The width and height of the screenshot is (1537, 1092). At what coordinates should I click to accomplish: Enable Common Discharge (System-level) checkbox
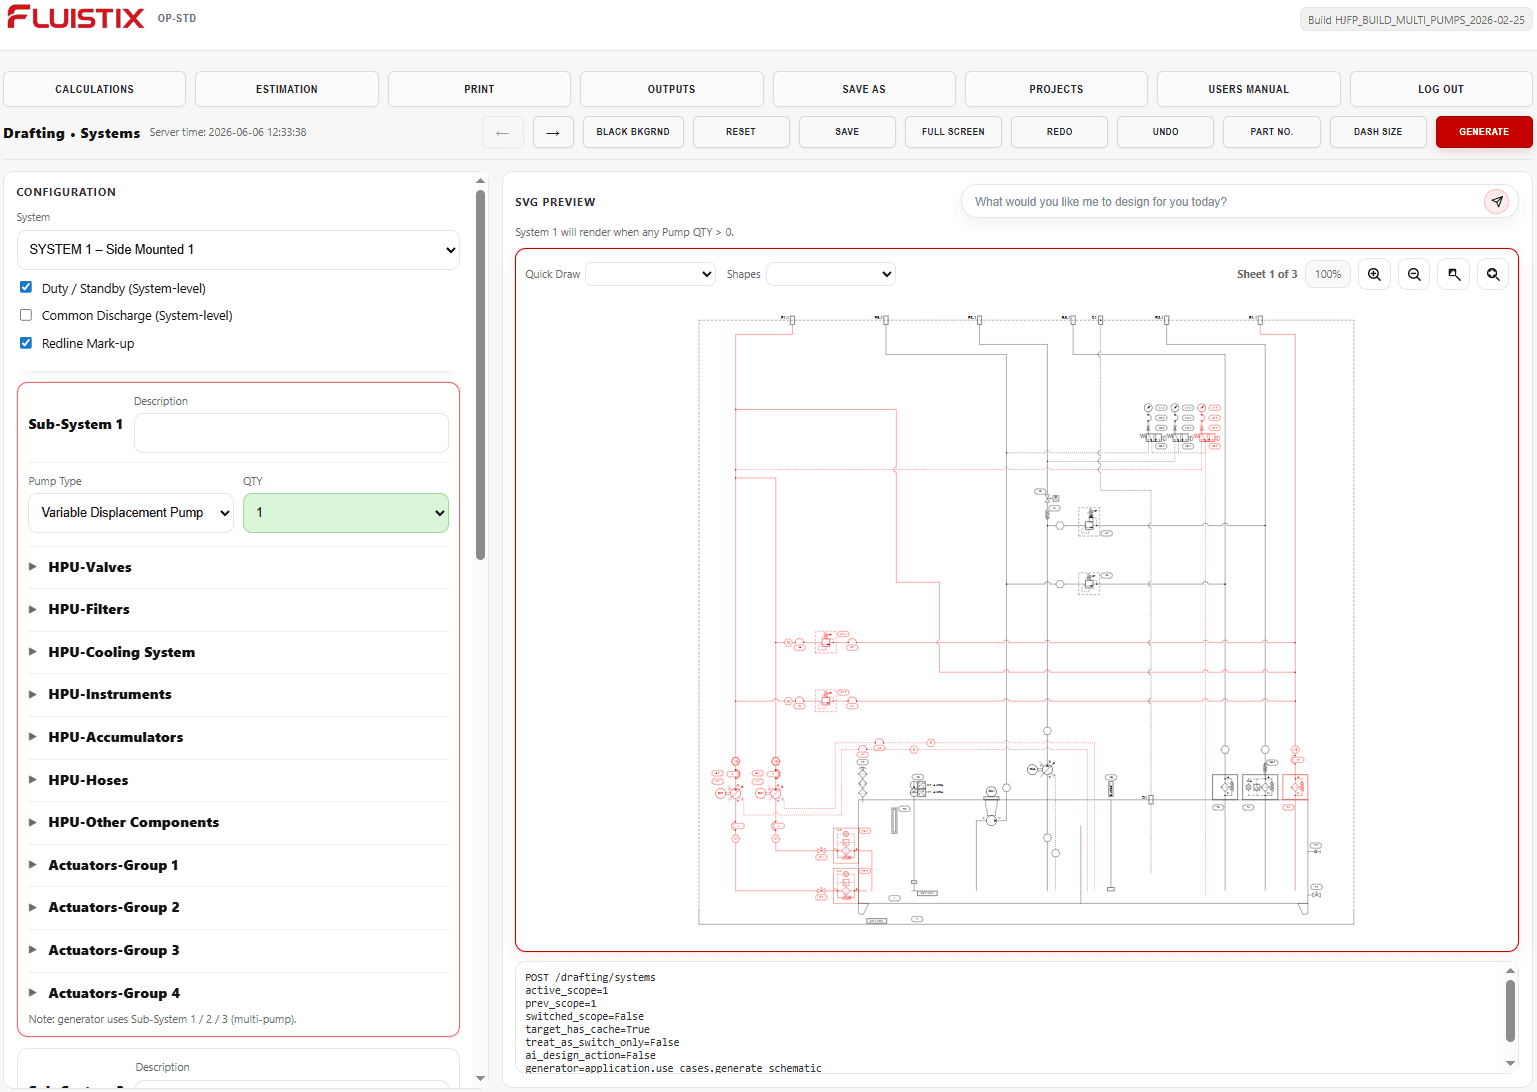click(26, 315)
